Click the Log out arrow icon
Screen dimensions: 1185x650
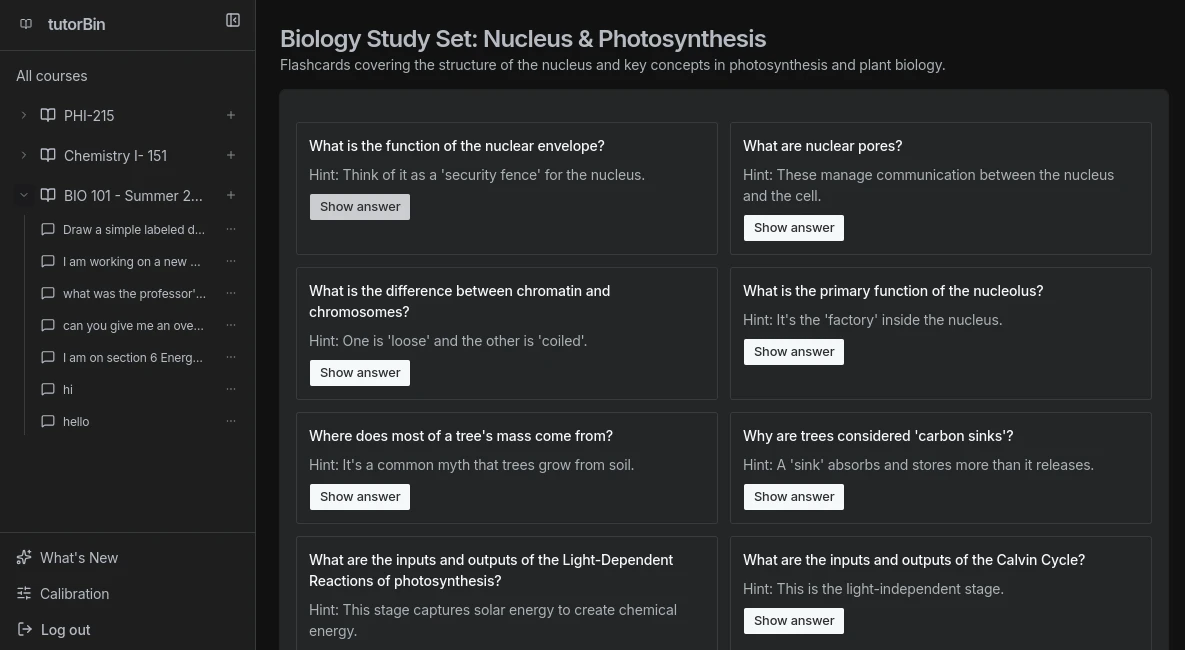pyautogui.click(x=24, y=629)
